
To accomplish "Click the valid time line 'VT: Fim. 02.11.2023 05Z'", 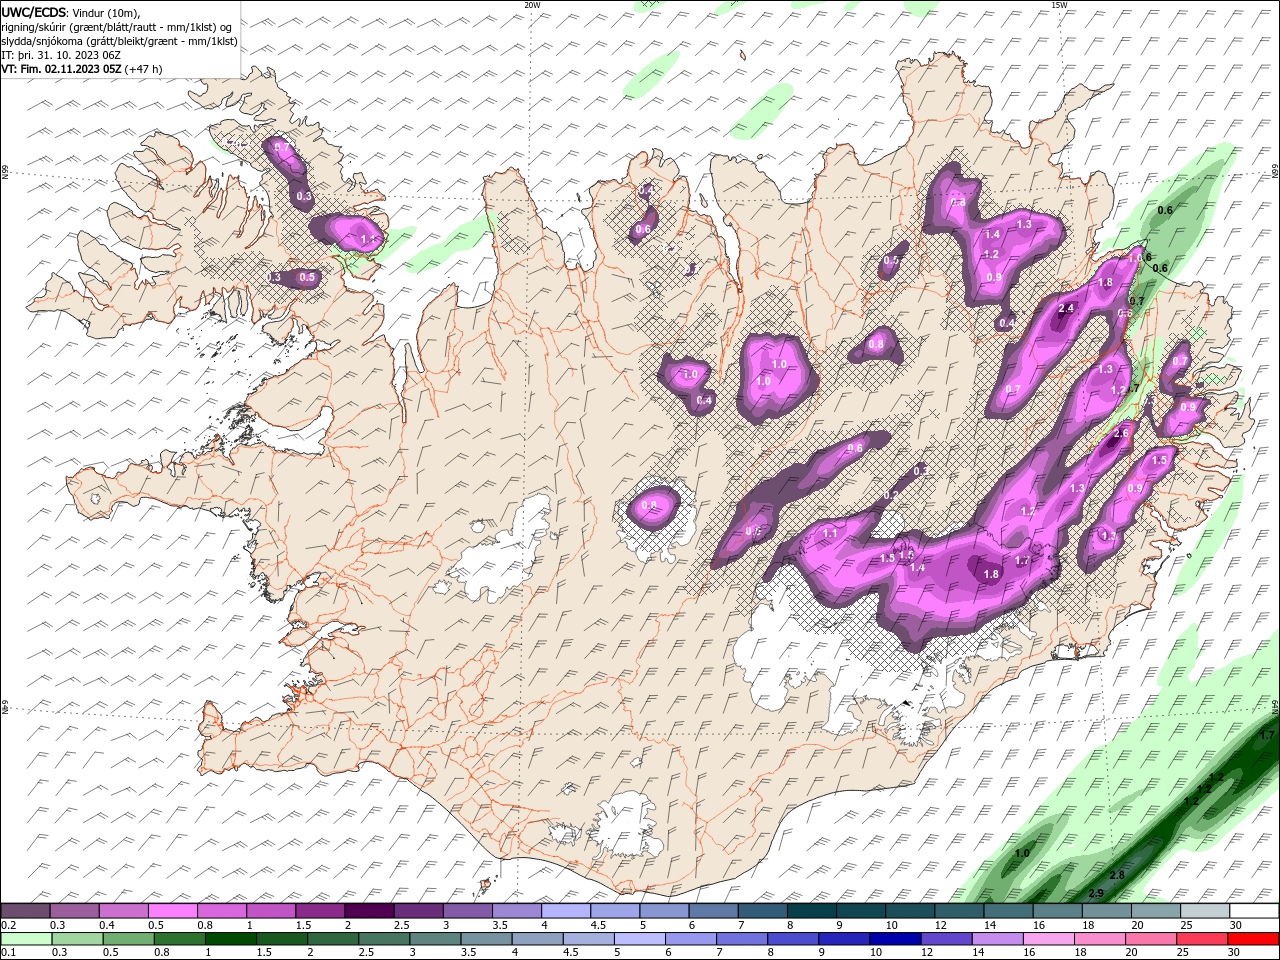I will (x=62, y=69).
